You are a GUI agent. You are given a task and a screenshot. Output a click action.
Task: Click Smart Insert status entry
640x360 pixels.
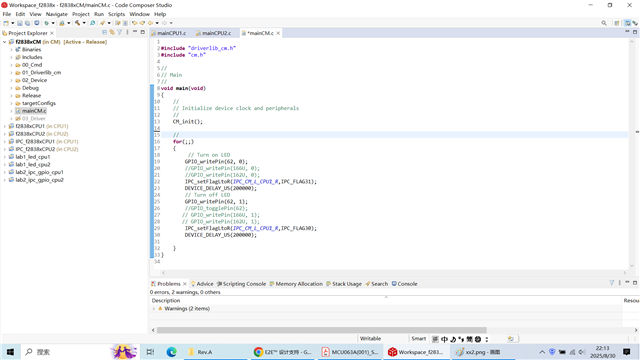click(418, 338)
